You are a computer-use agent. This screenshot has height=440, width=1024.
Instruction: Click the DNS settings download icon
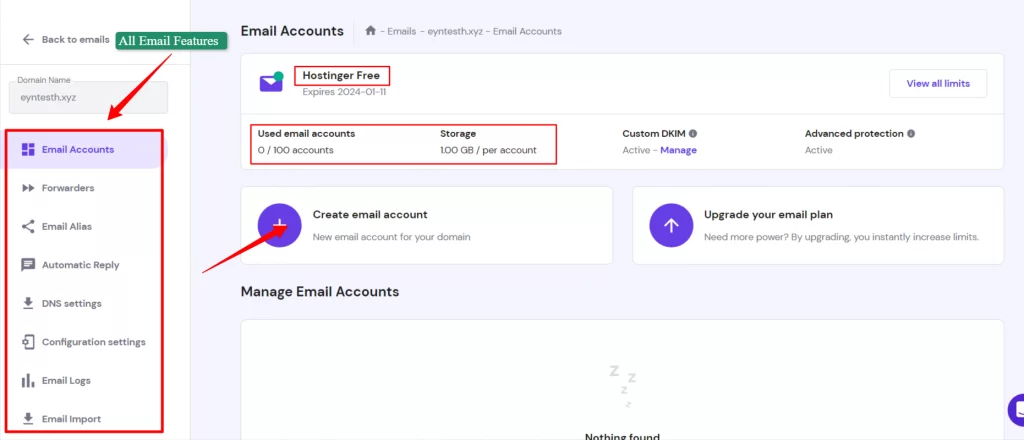28,304
